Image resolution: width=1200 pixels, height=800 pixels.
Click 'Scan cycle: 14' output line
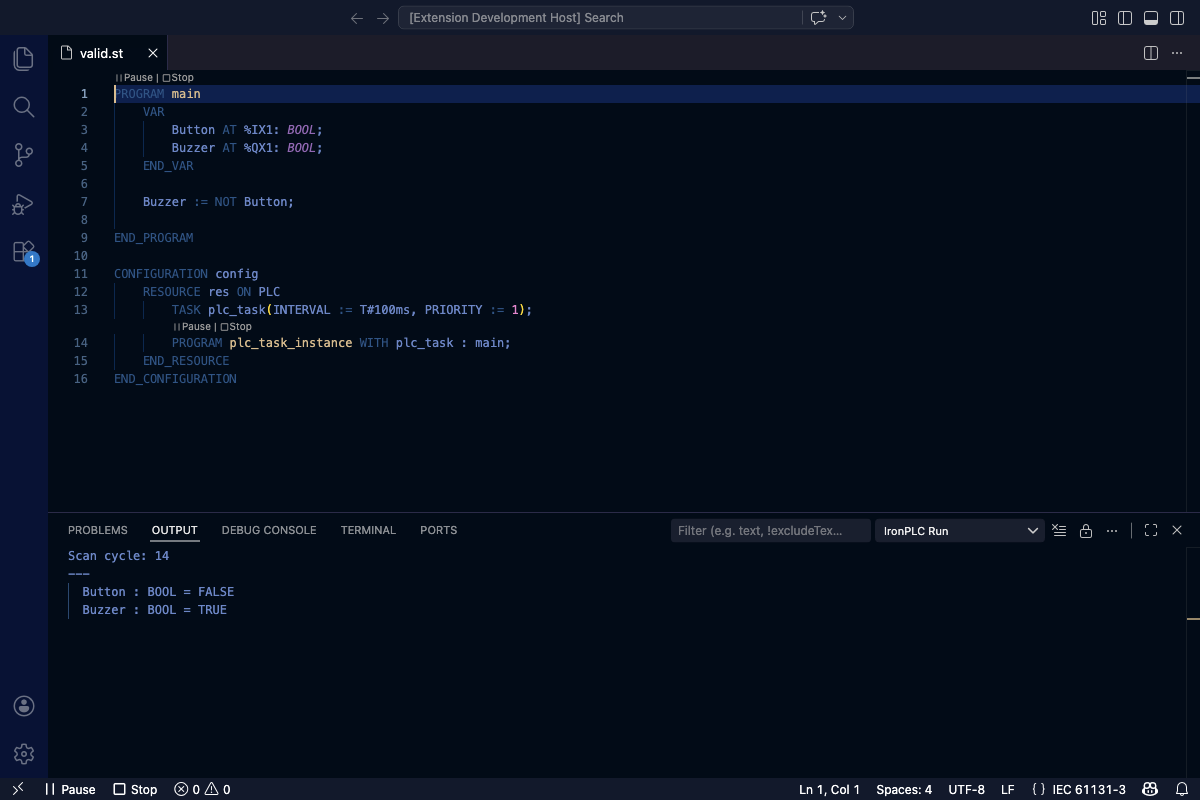pos(119,556)
